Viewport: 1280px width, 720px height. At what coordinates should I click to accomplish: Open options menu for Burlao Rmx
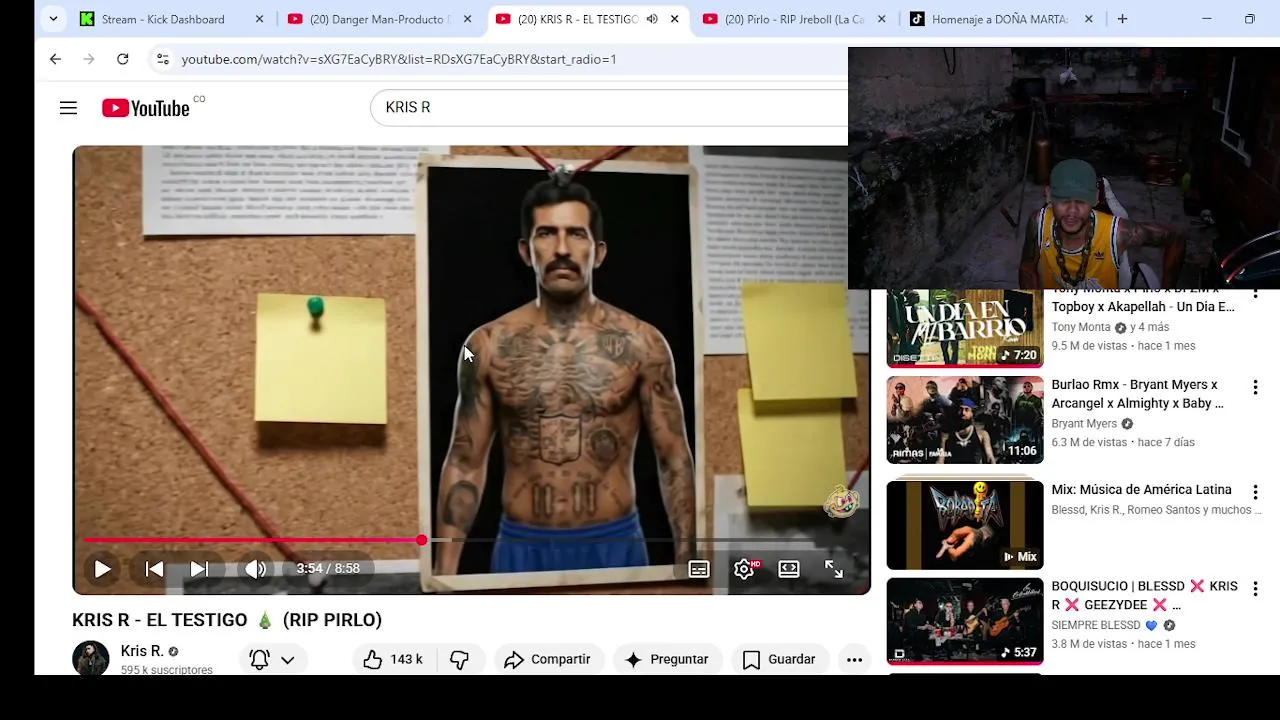(1255, 387)
